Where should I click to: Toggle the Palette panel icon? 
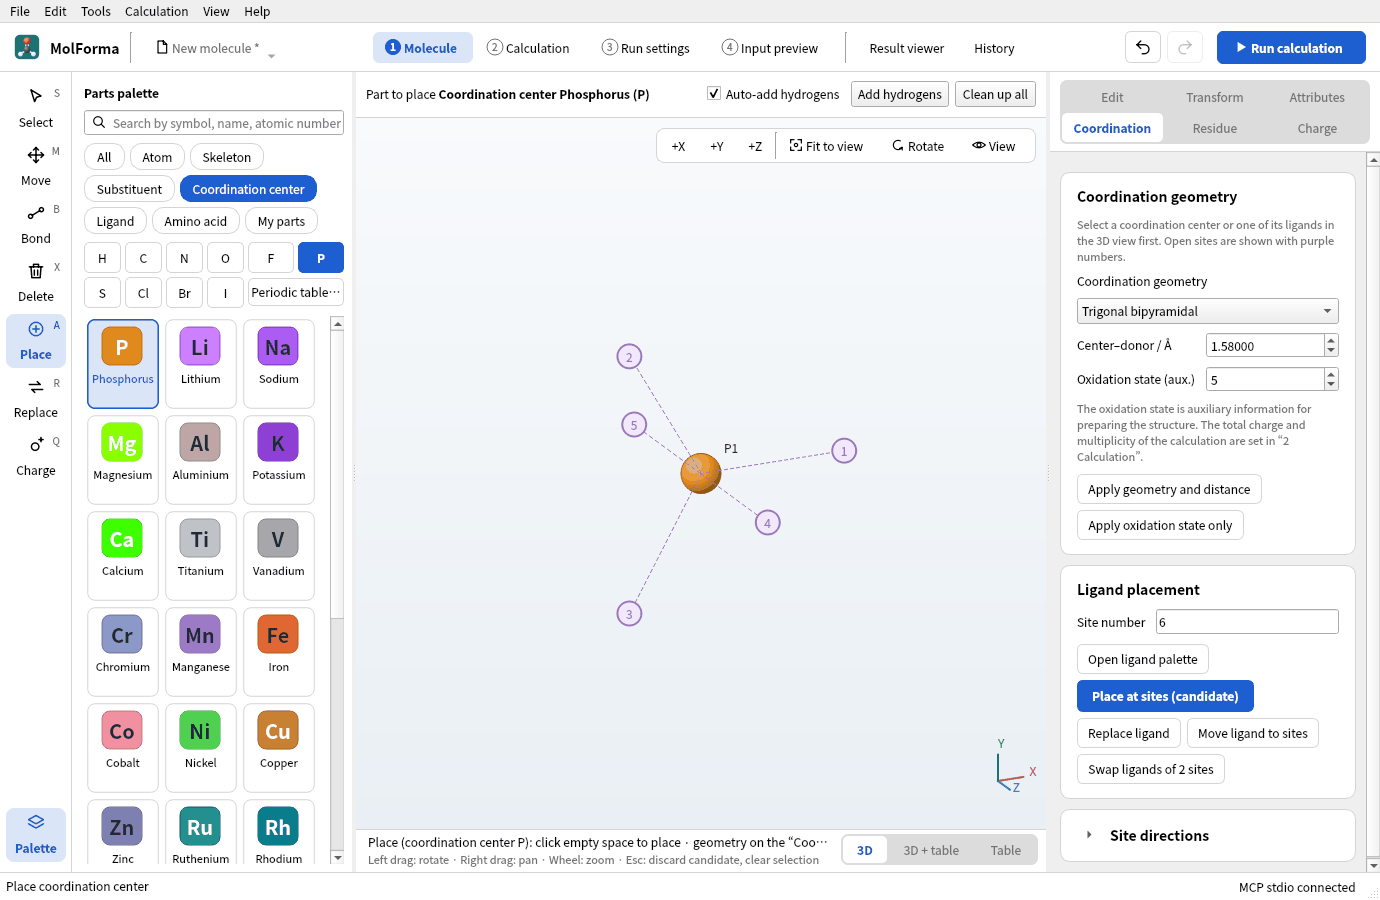click(36, 822)
